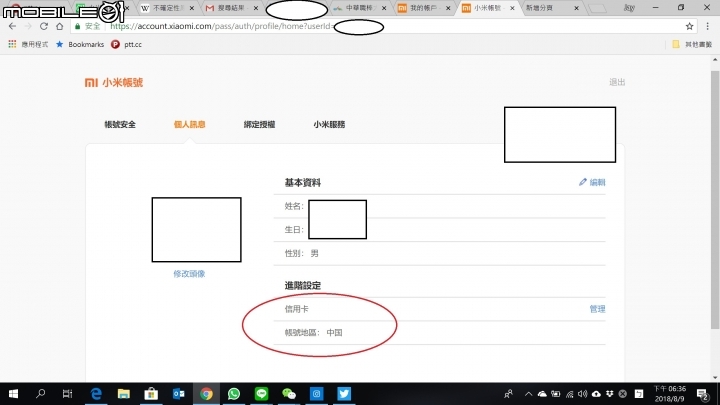Click the green secure lock icon
720x405 pixels.
(78, 26)
